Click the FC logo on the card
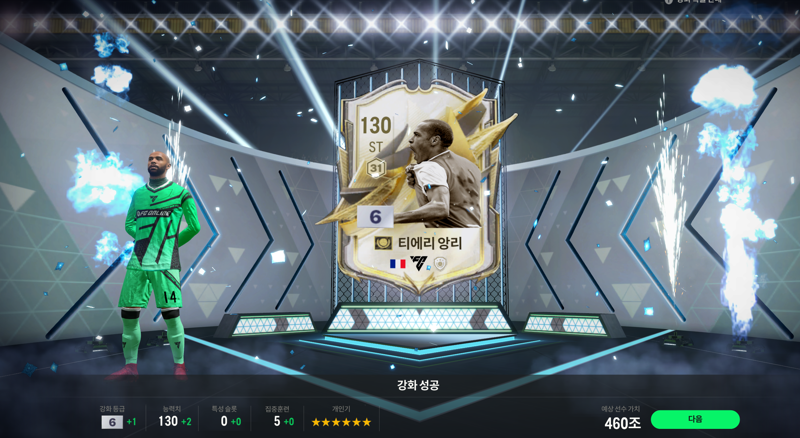The height and width of the screenshot is (438, 800). 418,263
